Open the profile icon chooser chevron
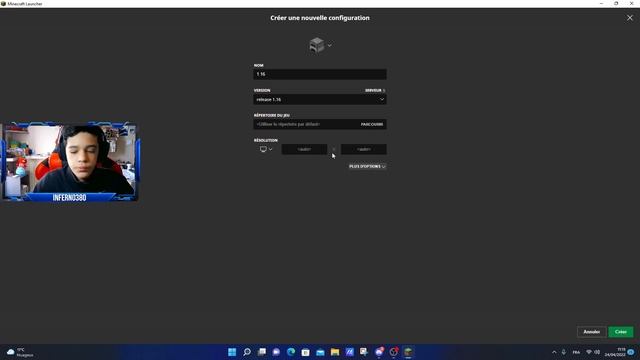 [x=329, y=45]
